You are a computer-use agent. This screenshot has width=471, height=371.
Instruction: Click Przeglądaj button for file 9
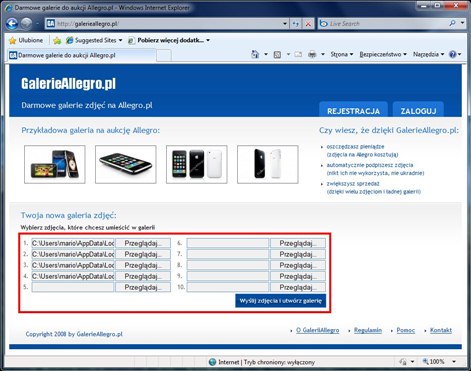(298, 276)
